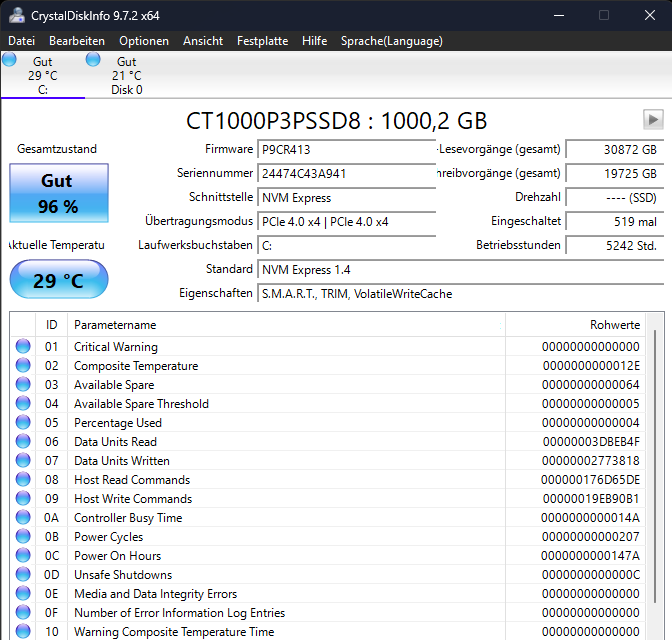Viewport: 672px width, 640px height.
Task: Click the status orb for Host Write Commands
Action: pos(23,498)
